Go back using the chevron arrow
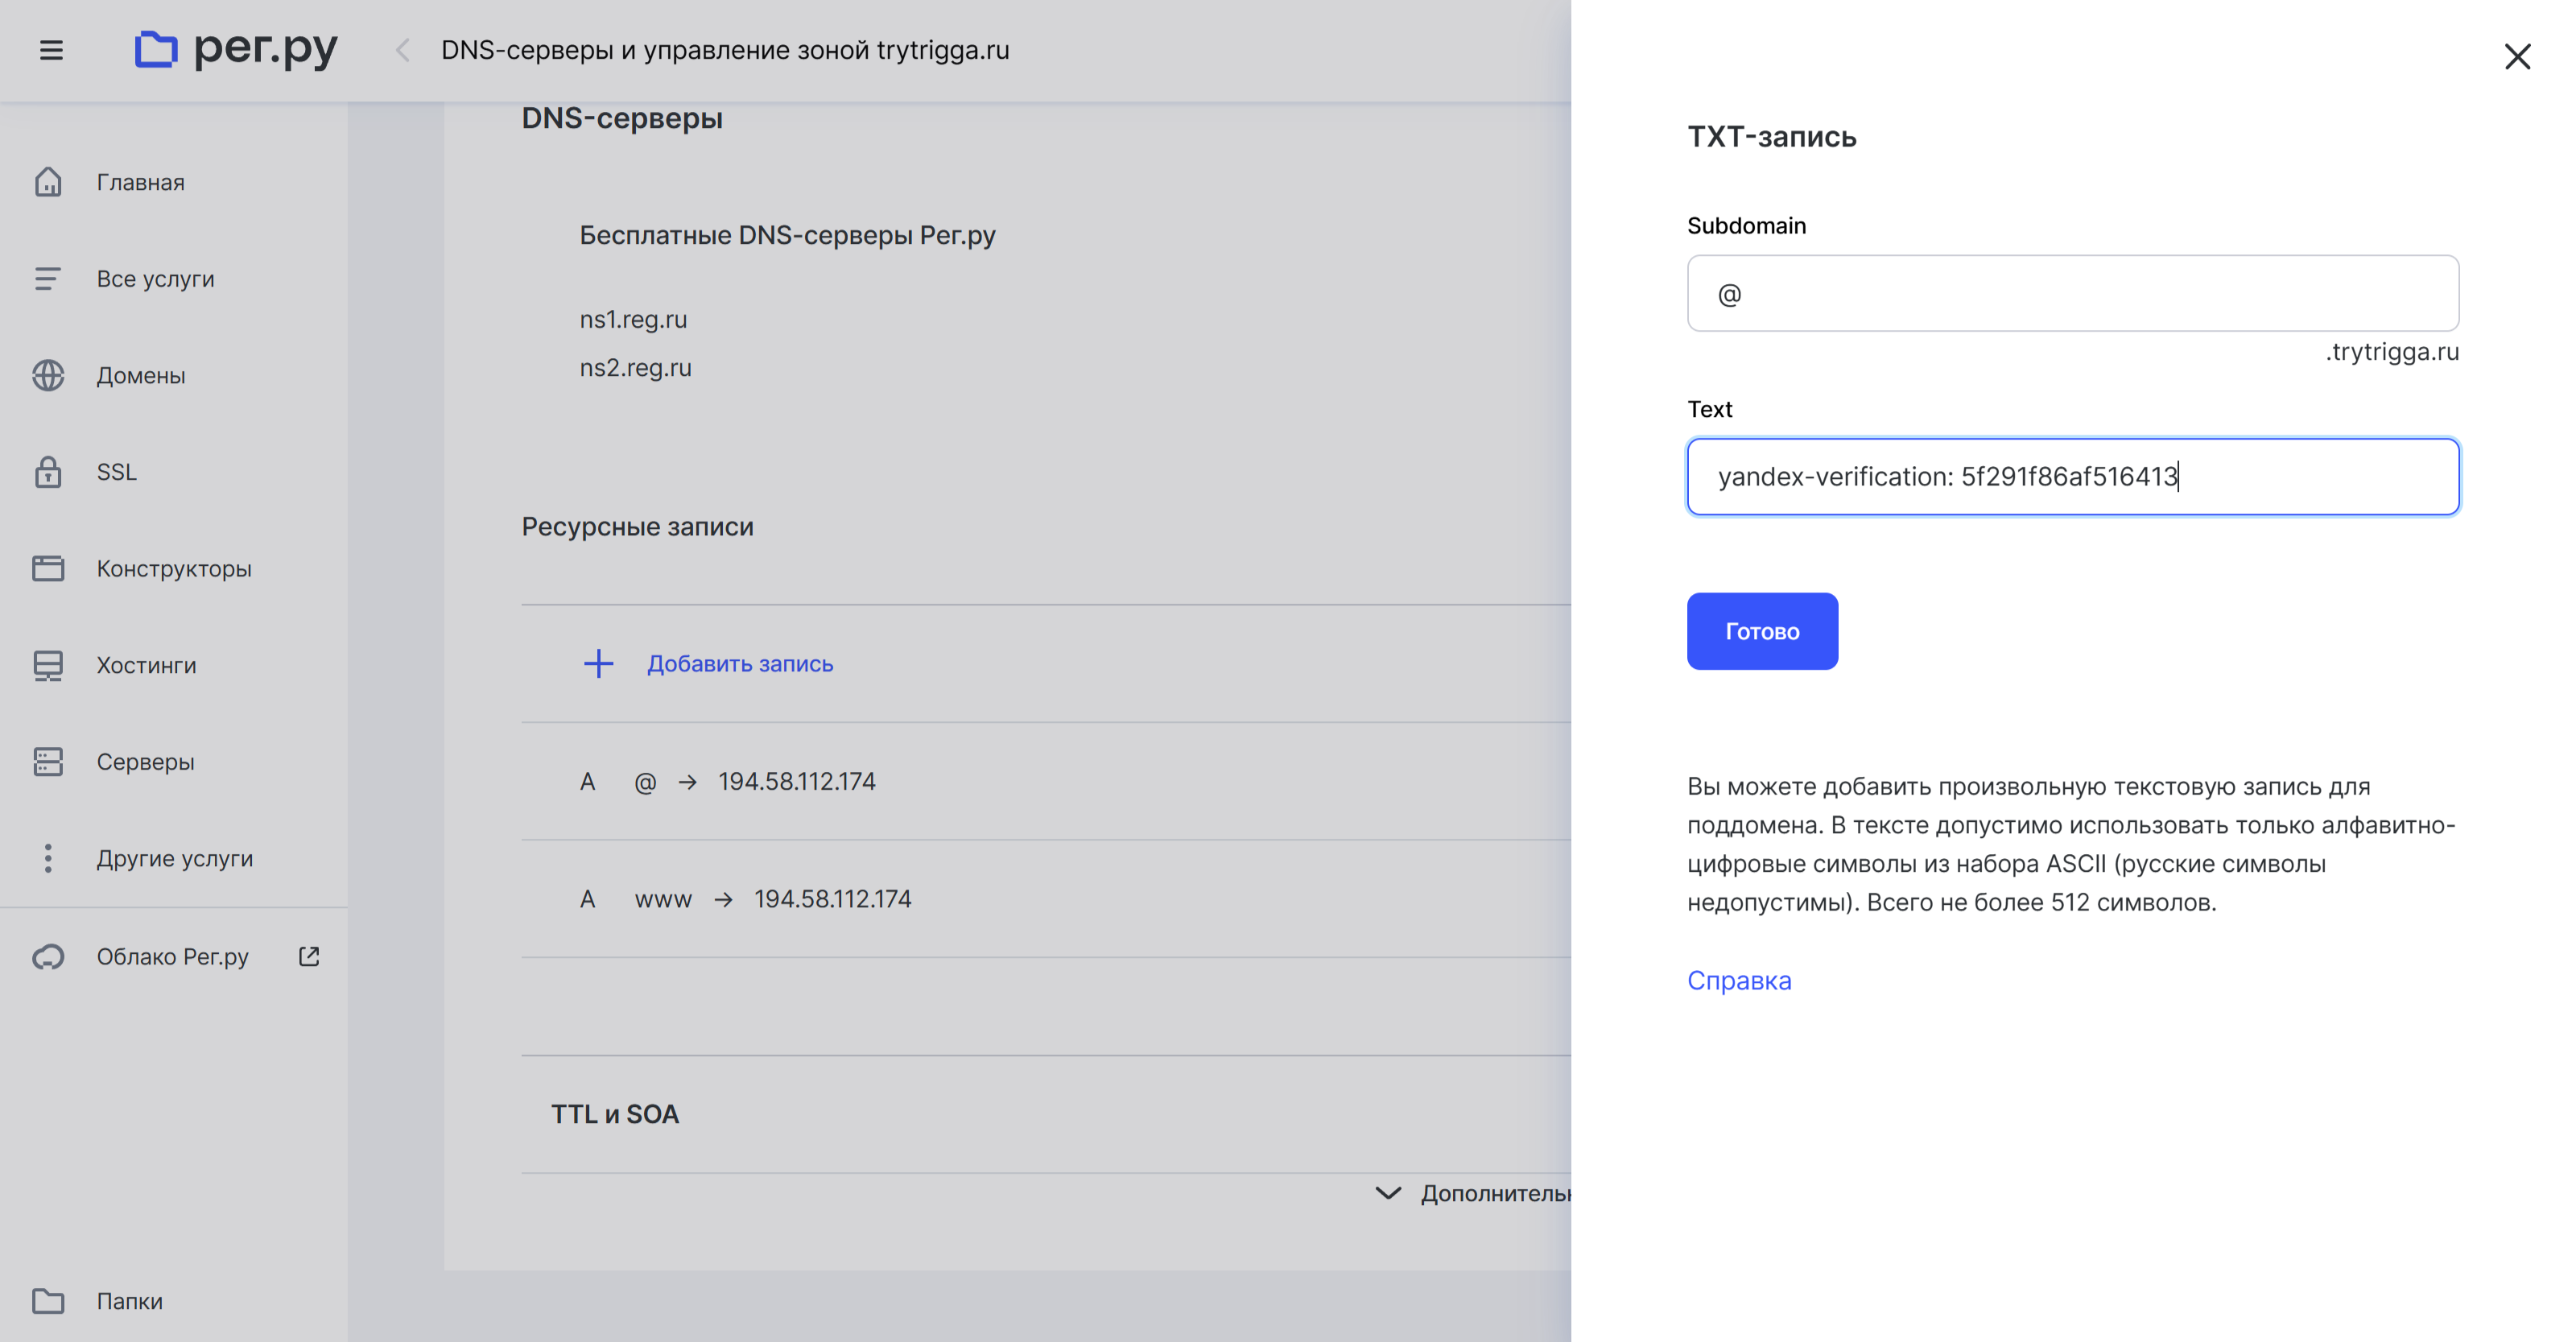This screenshot has height=1342, width=2576. pyautogui.click(x=403, y=50)
